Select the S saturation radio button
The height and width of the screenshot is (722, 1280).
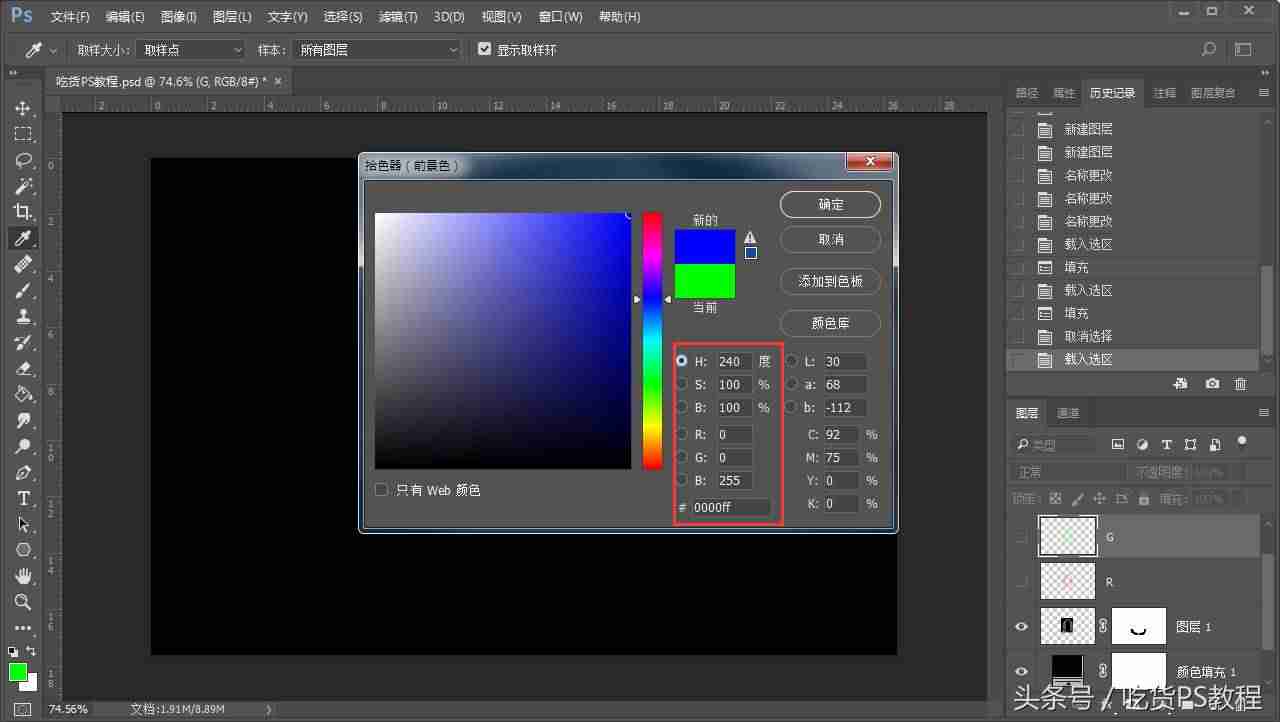[x=682, y=384]
